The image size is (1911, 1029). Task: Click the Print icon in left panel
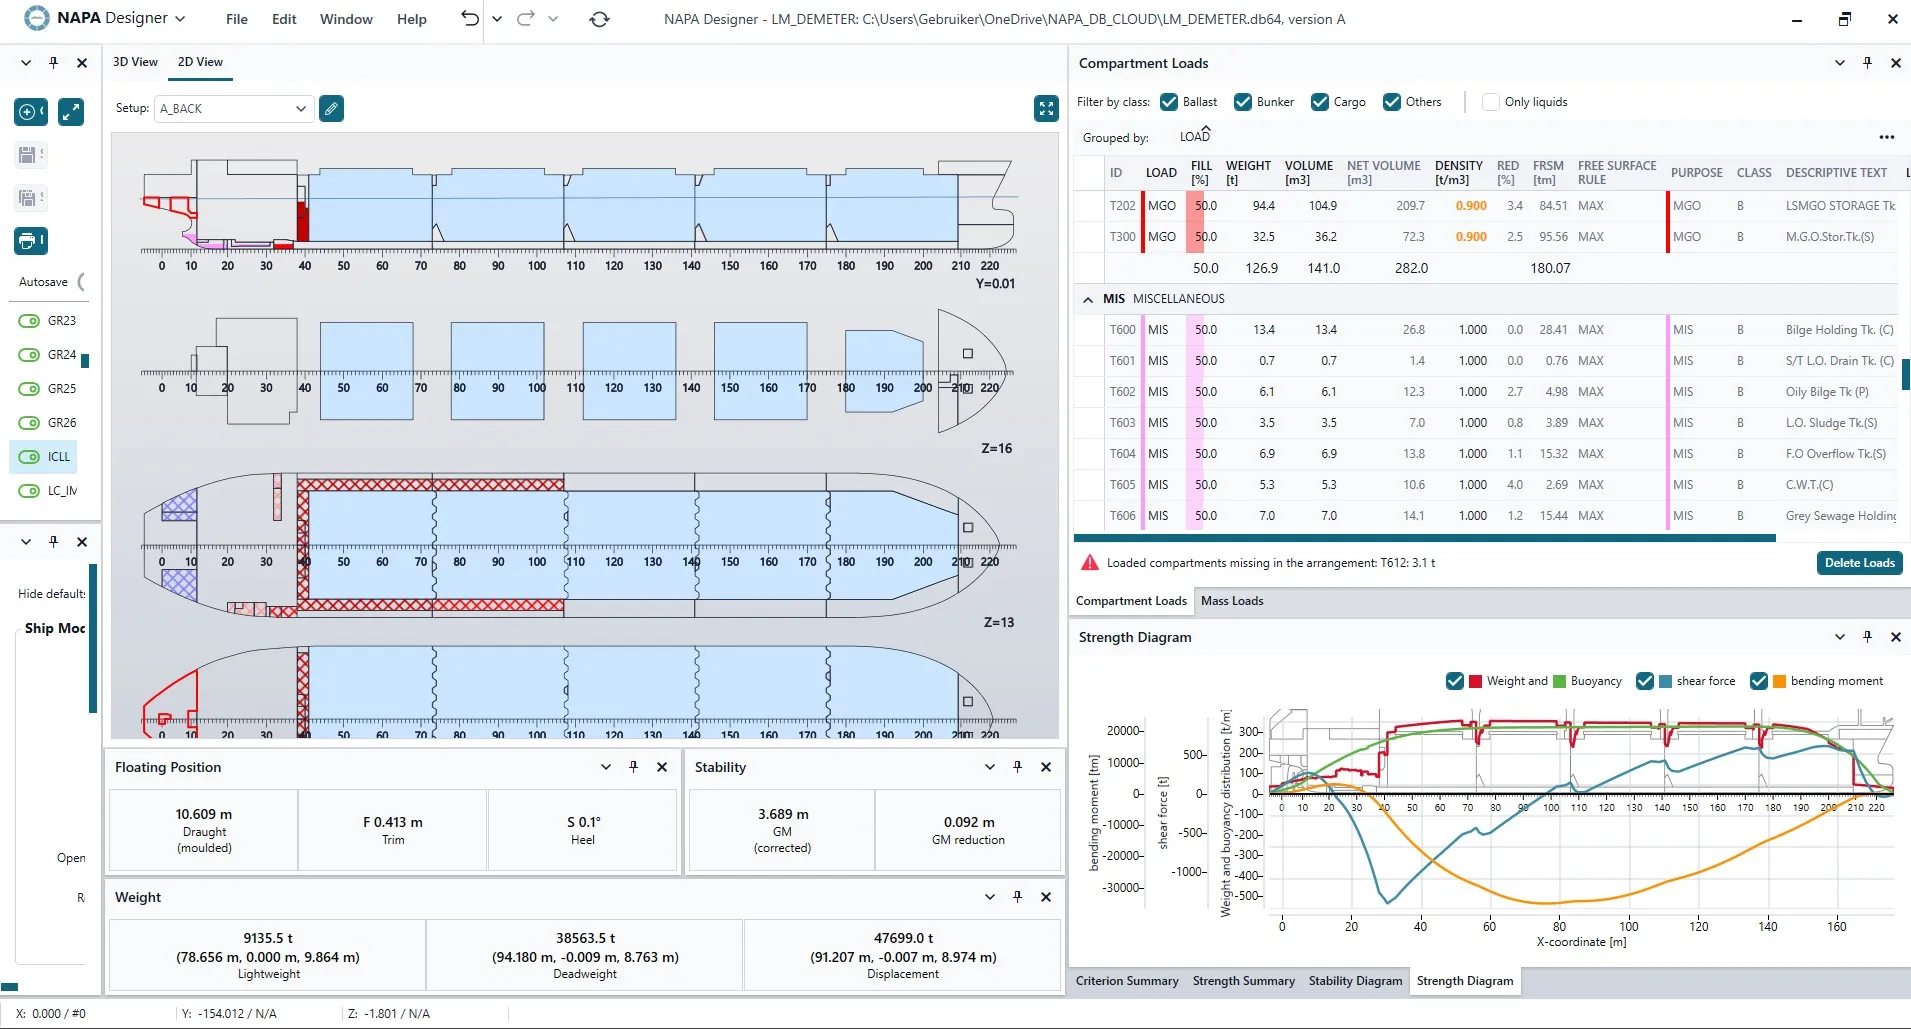pos(30,240)
